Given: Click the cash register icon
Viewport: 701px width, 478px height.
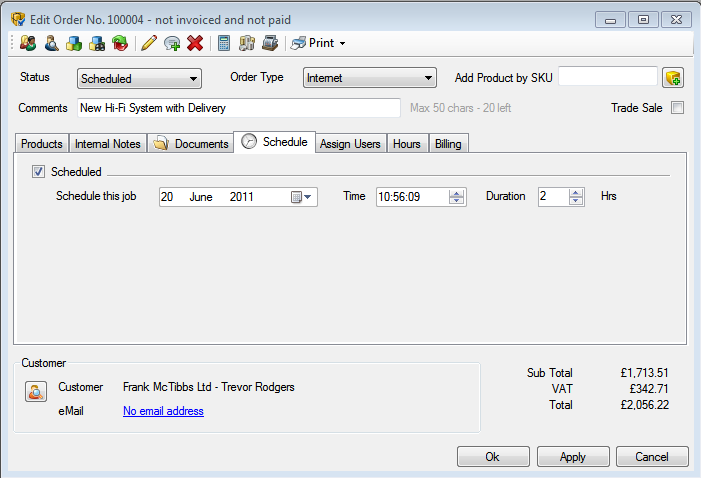Looking at the screenshot, I should 269,43.
